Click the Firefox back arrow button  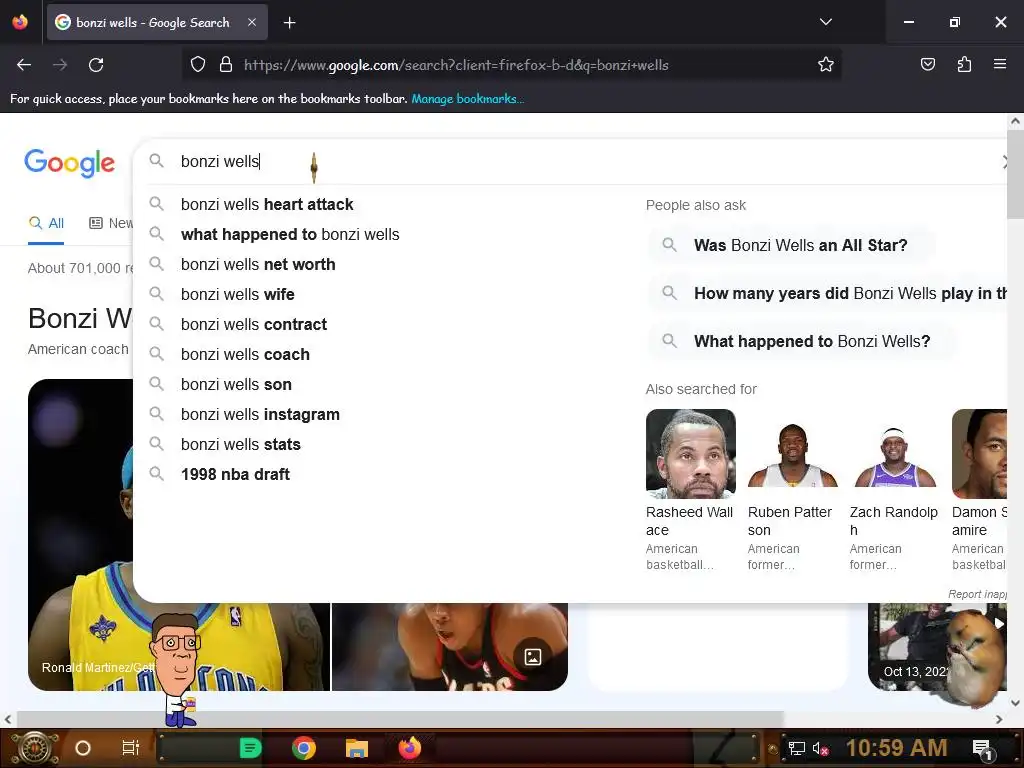pos(24,65)
